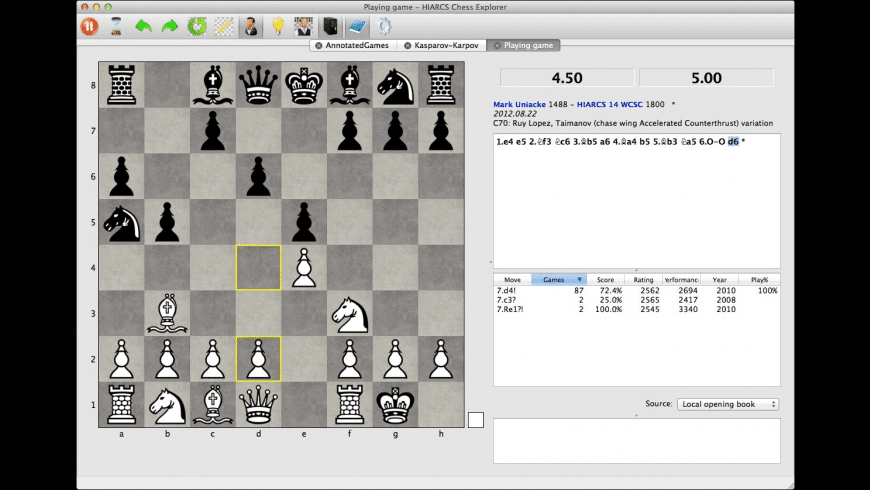This screenshot has width=870, height=490.
Task: Click the black bishop on c8
Action: pos(213,85)
